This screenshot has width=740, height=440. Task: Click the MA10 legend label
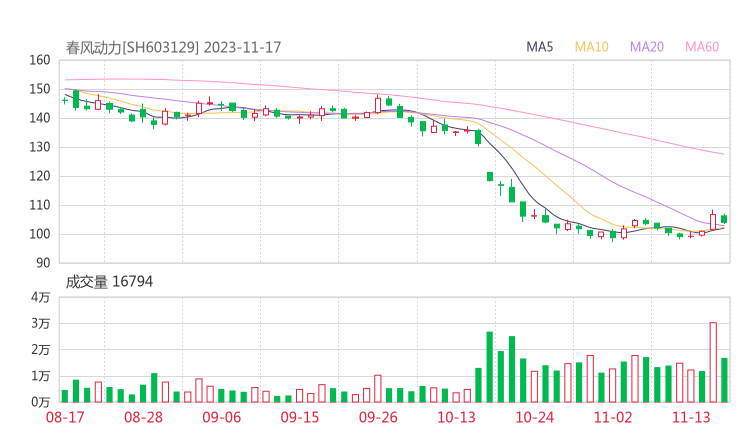click(591, 47)
